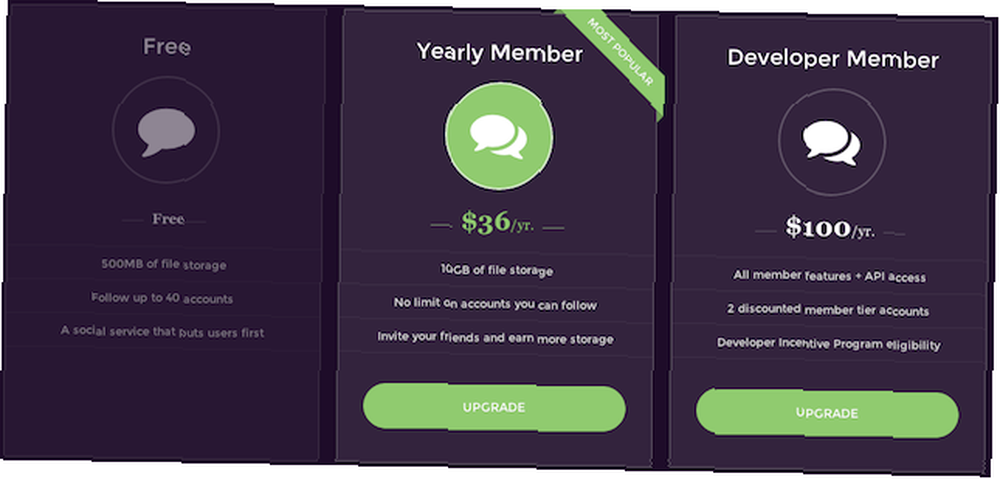1000x479 pixels.
Task: Click 10GB of file storage feature
Action: (x=497, y=270)
